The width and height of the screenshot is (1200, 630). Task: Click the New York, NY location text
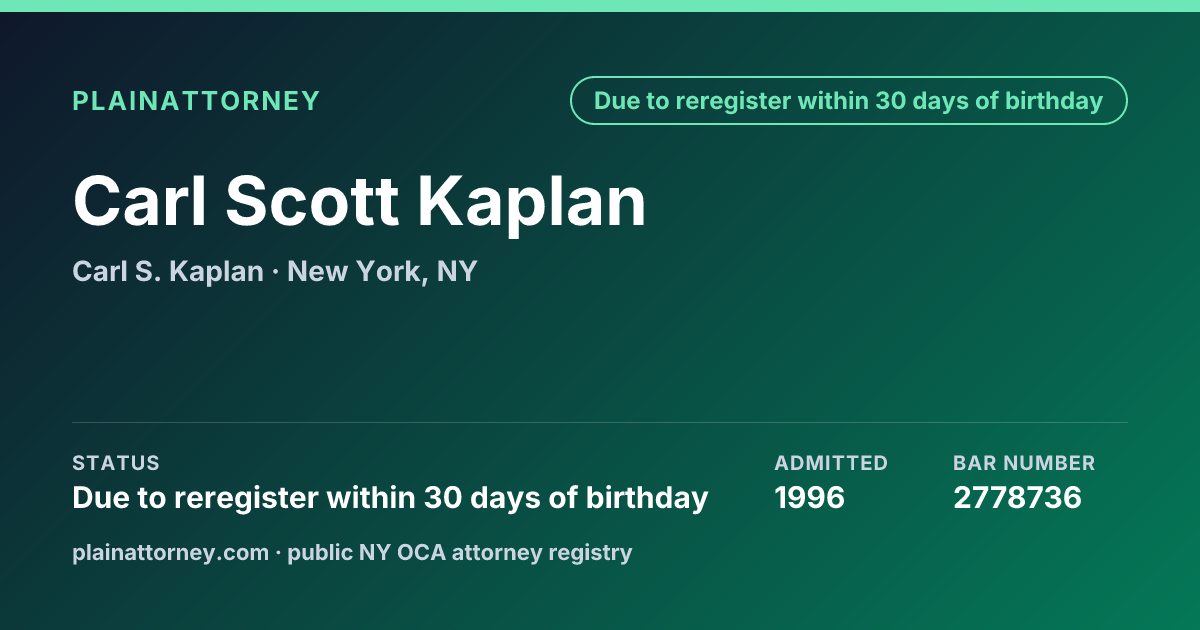coord(382,271)
